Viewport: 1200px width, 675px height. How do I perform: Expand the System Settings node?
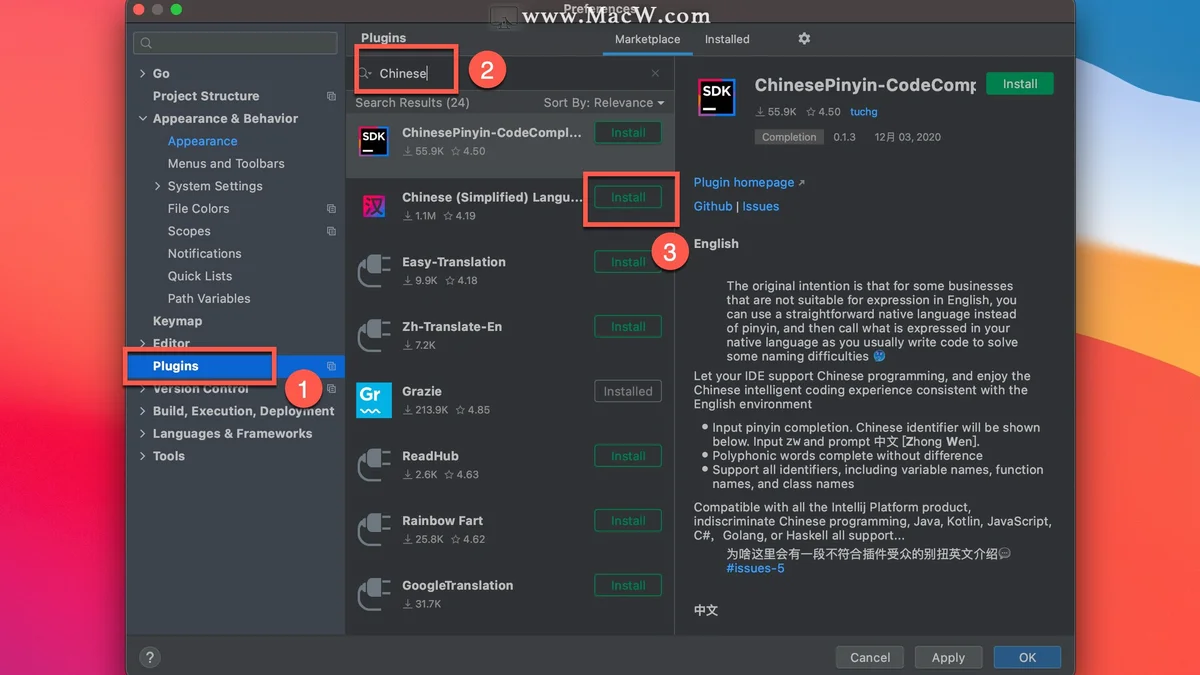tap(157, 186)
